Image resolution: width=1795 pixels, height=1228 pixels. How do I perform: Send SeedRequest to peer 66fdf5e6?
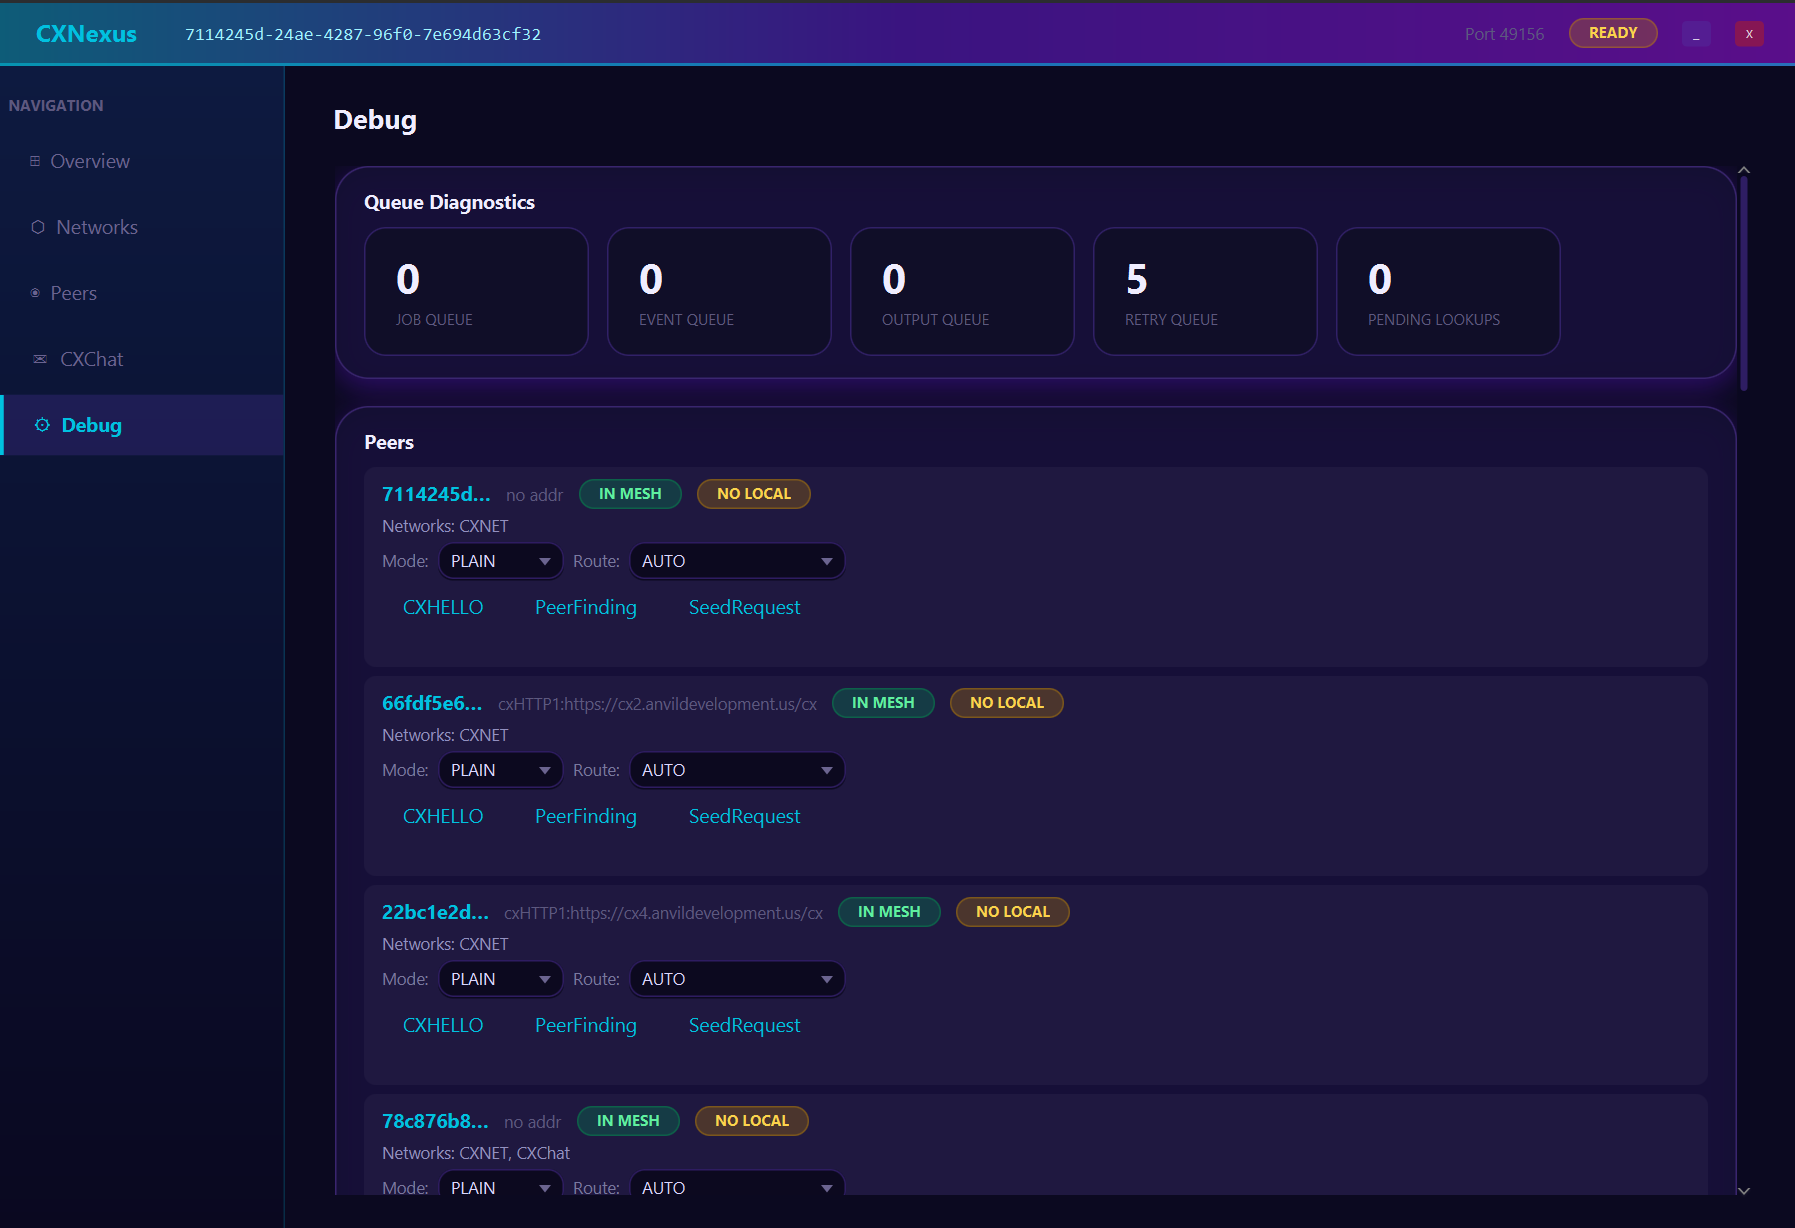[744, 816]
